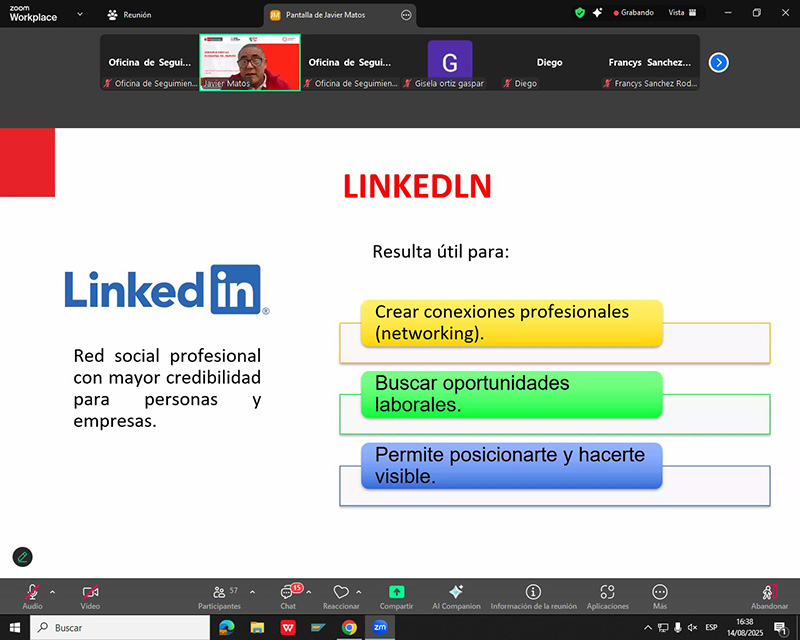This screenshot has width=800, height=640.
Task: Open share options ellipsis on Pantalla tab
Action: tap(406, 15)
